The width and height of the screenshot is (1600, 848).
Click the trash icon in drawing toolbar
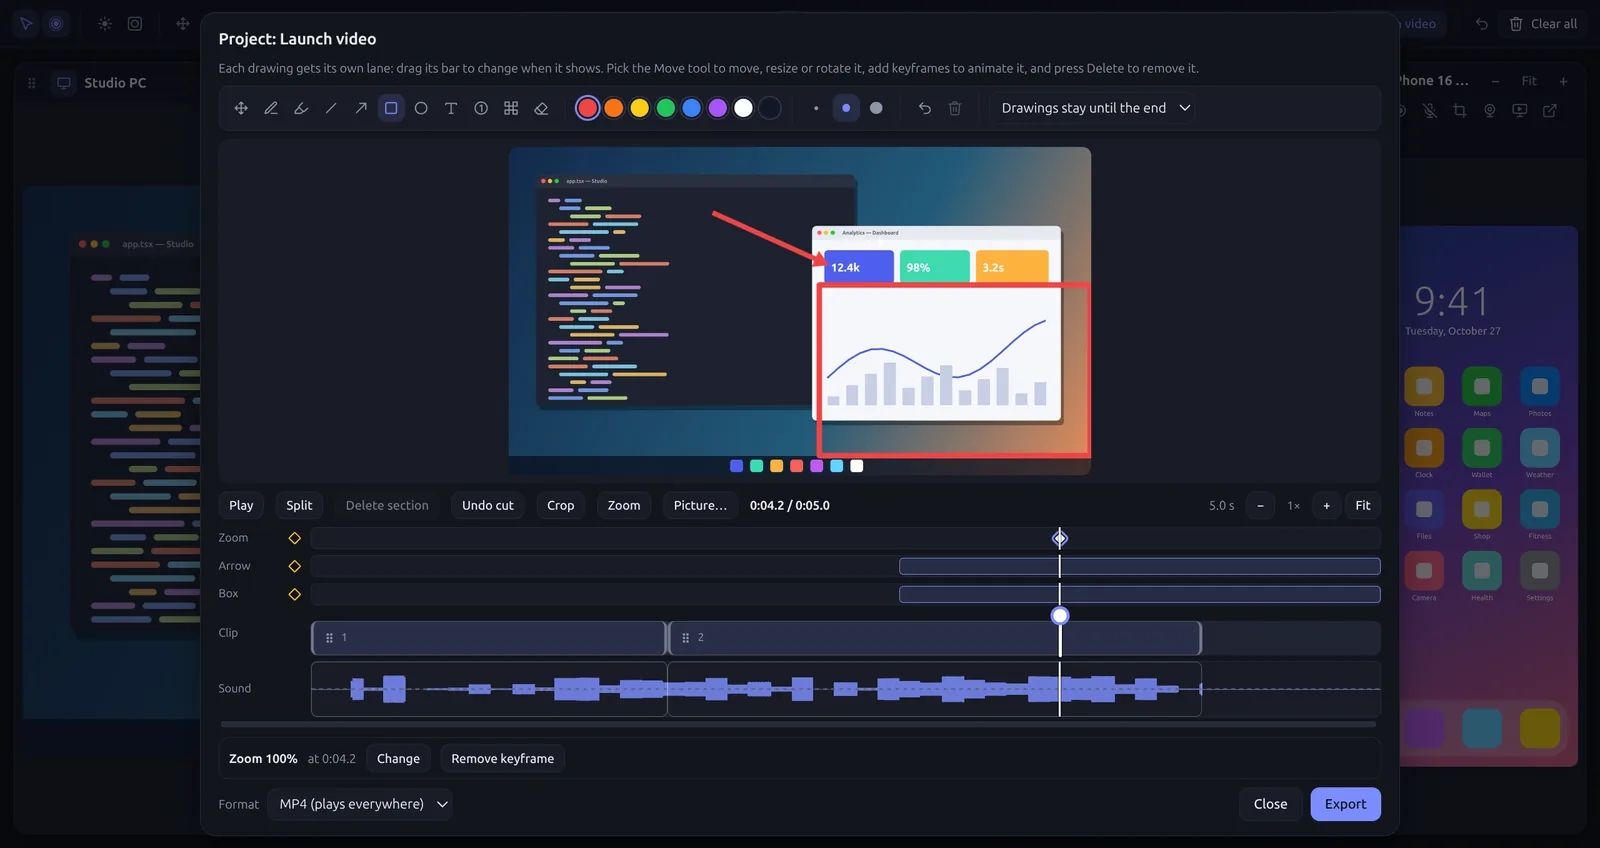[955, 108]
